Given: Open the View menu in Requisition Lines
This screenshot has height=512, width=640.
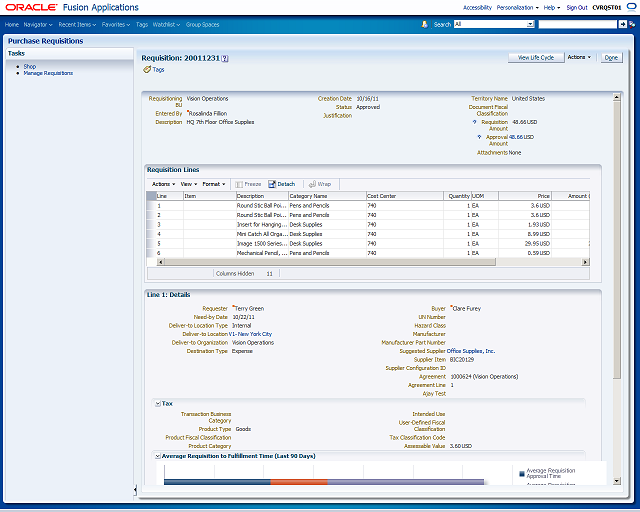Looking at the screenshot, I should [189, 184].
